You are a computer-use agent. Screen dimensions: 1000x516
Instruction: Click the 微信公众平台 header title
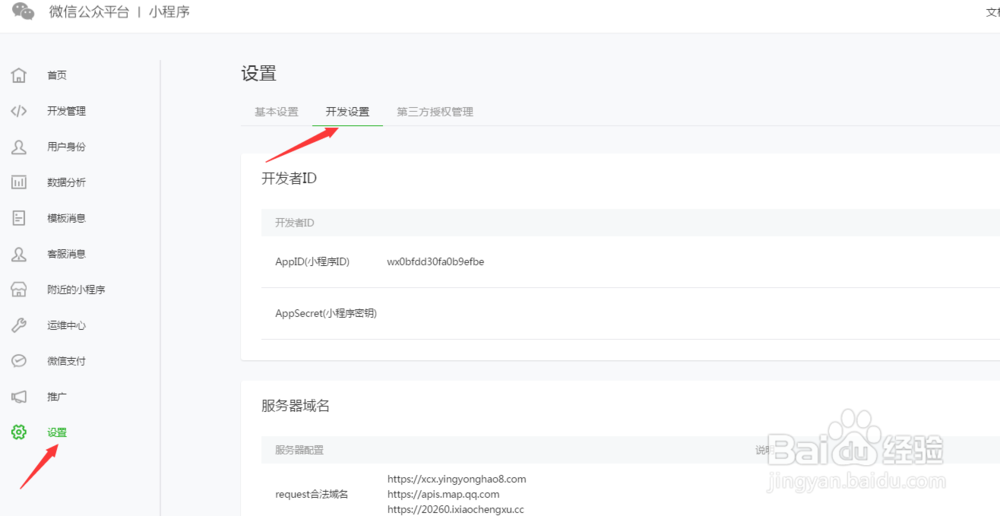pyautogui.click(x=89, y=11)
